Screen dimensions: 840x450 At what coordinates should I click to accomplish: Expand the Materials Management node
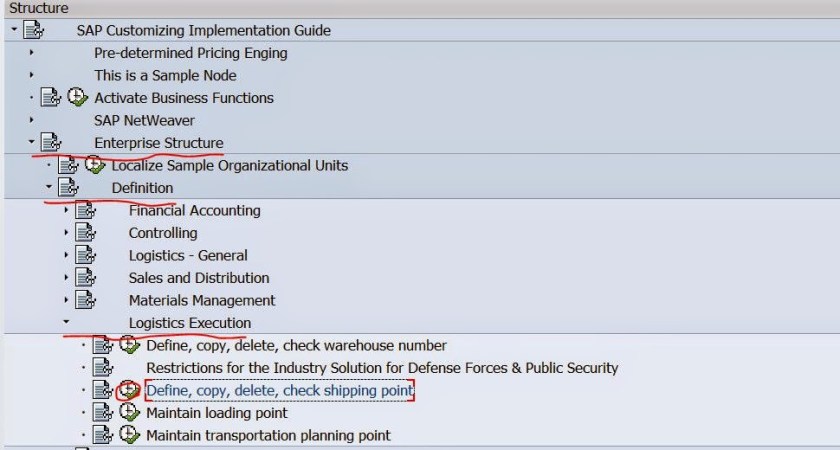click(x=66, y=300)
